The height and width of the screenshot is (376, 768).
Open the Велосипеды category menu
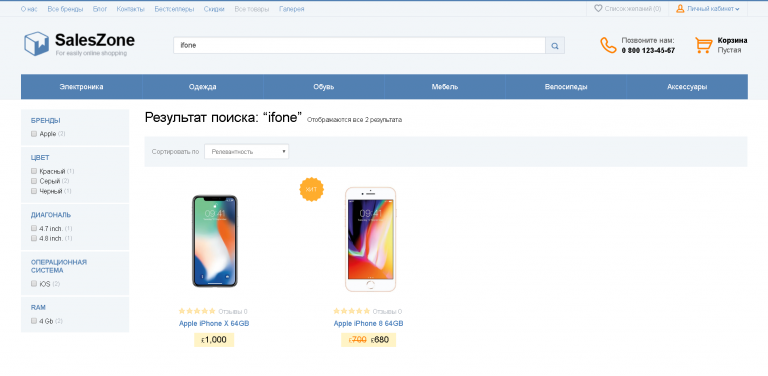(x=566, y=87)
